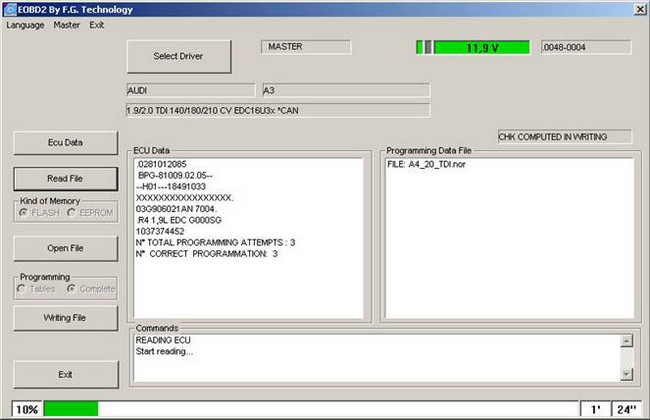Click the AUDI vehicle make field
650x420 pixels.
tap(191, 90)
